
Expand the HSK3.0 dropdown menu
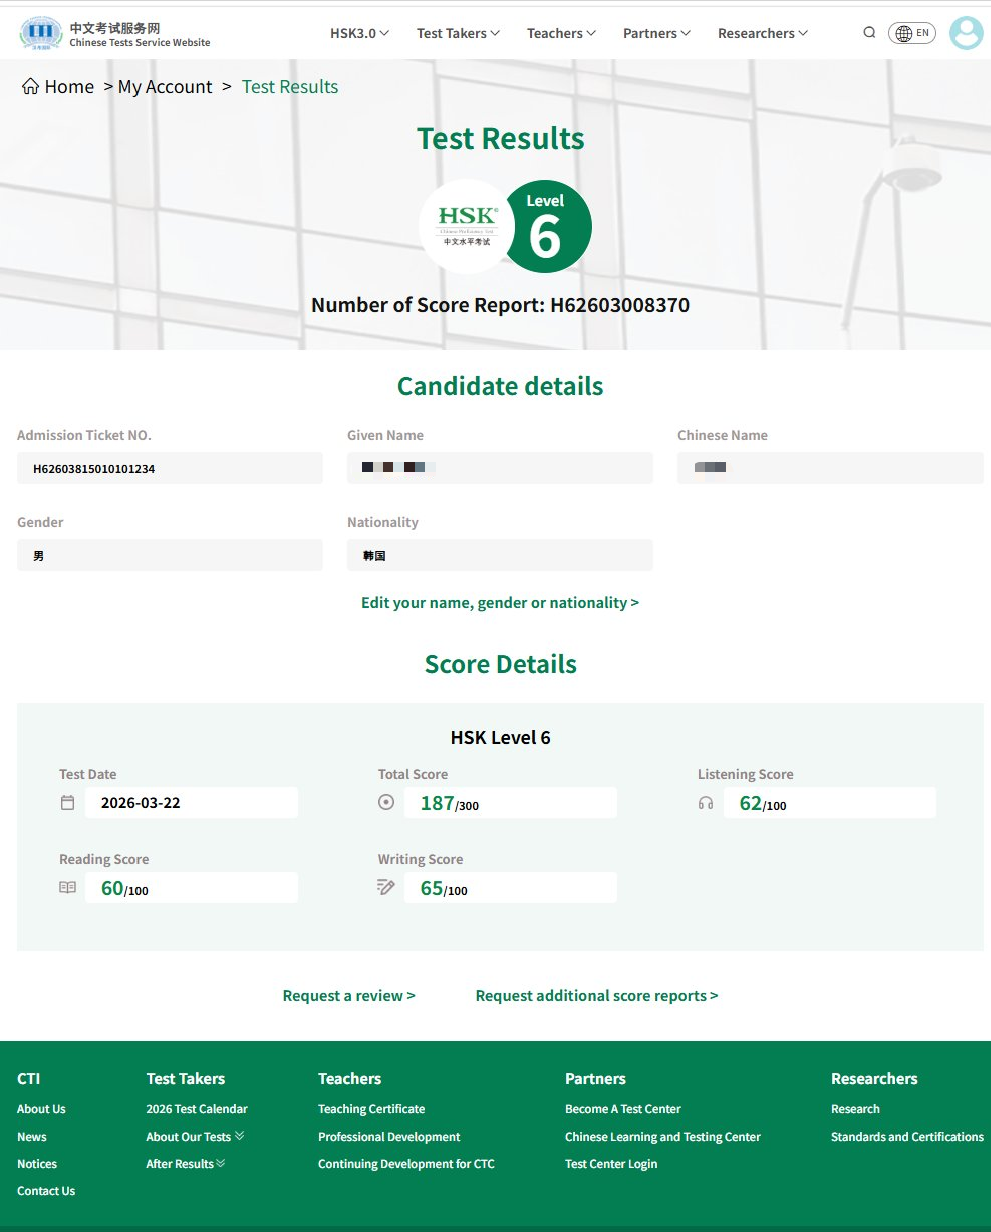359,33
